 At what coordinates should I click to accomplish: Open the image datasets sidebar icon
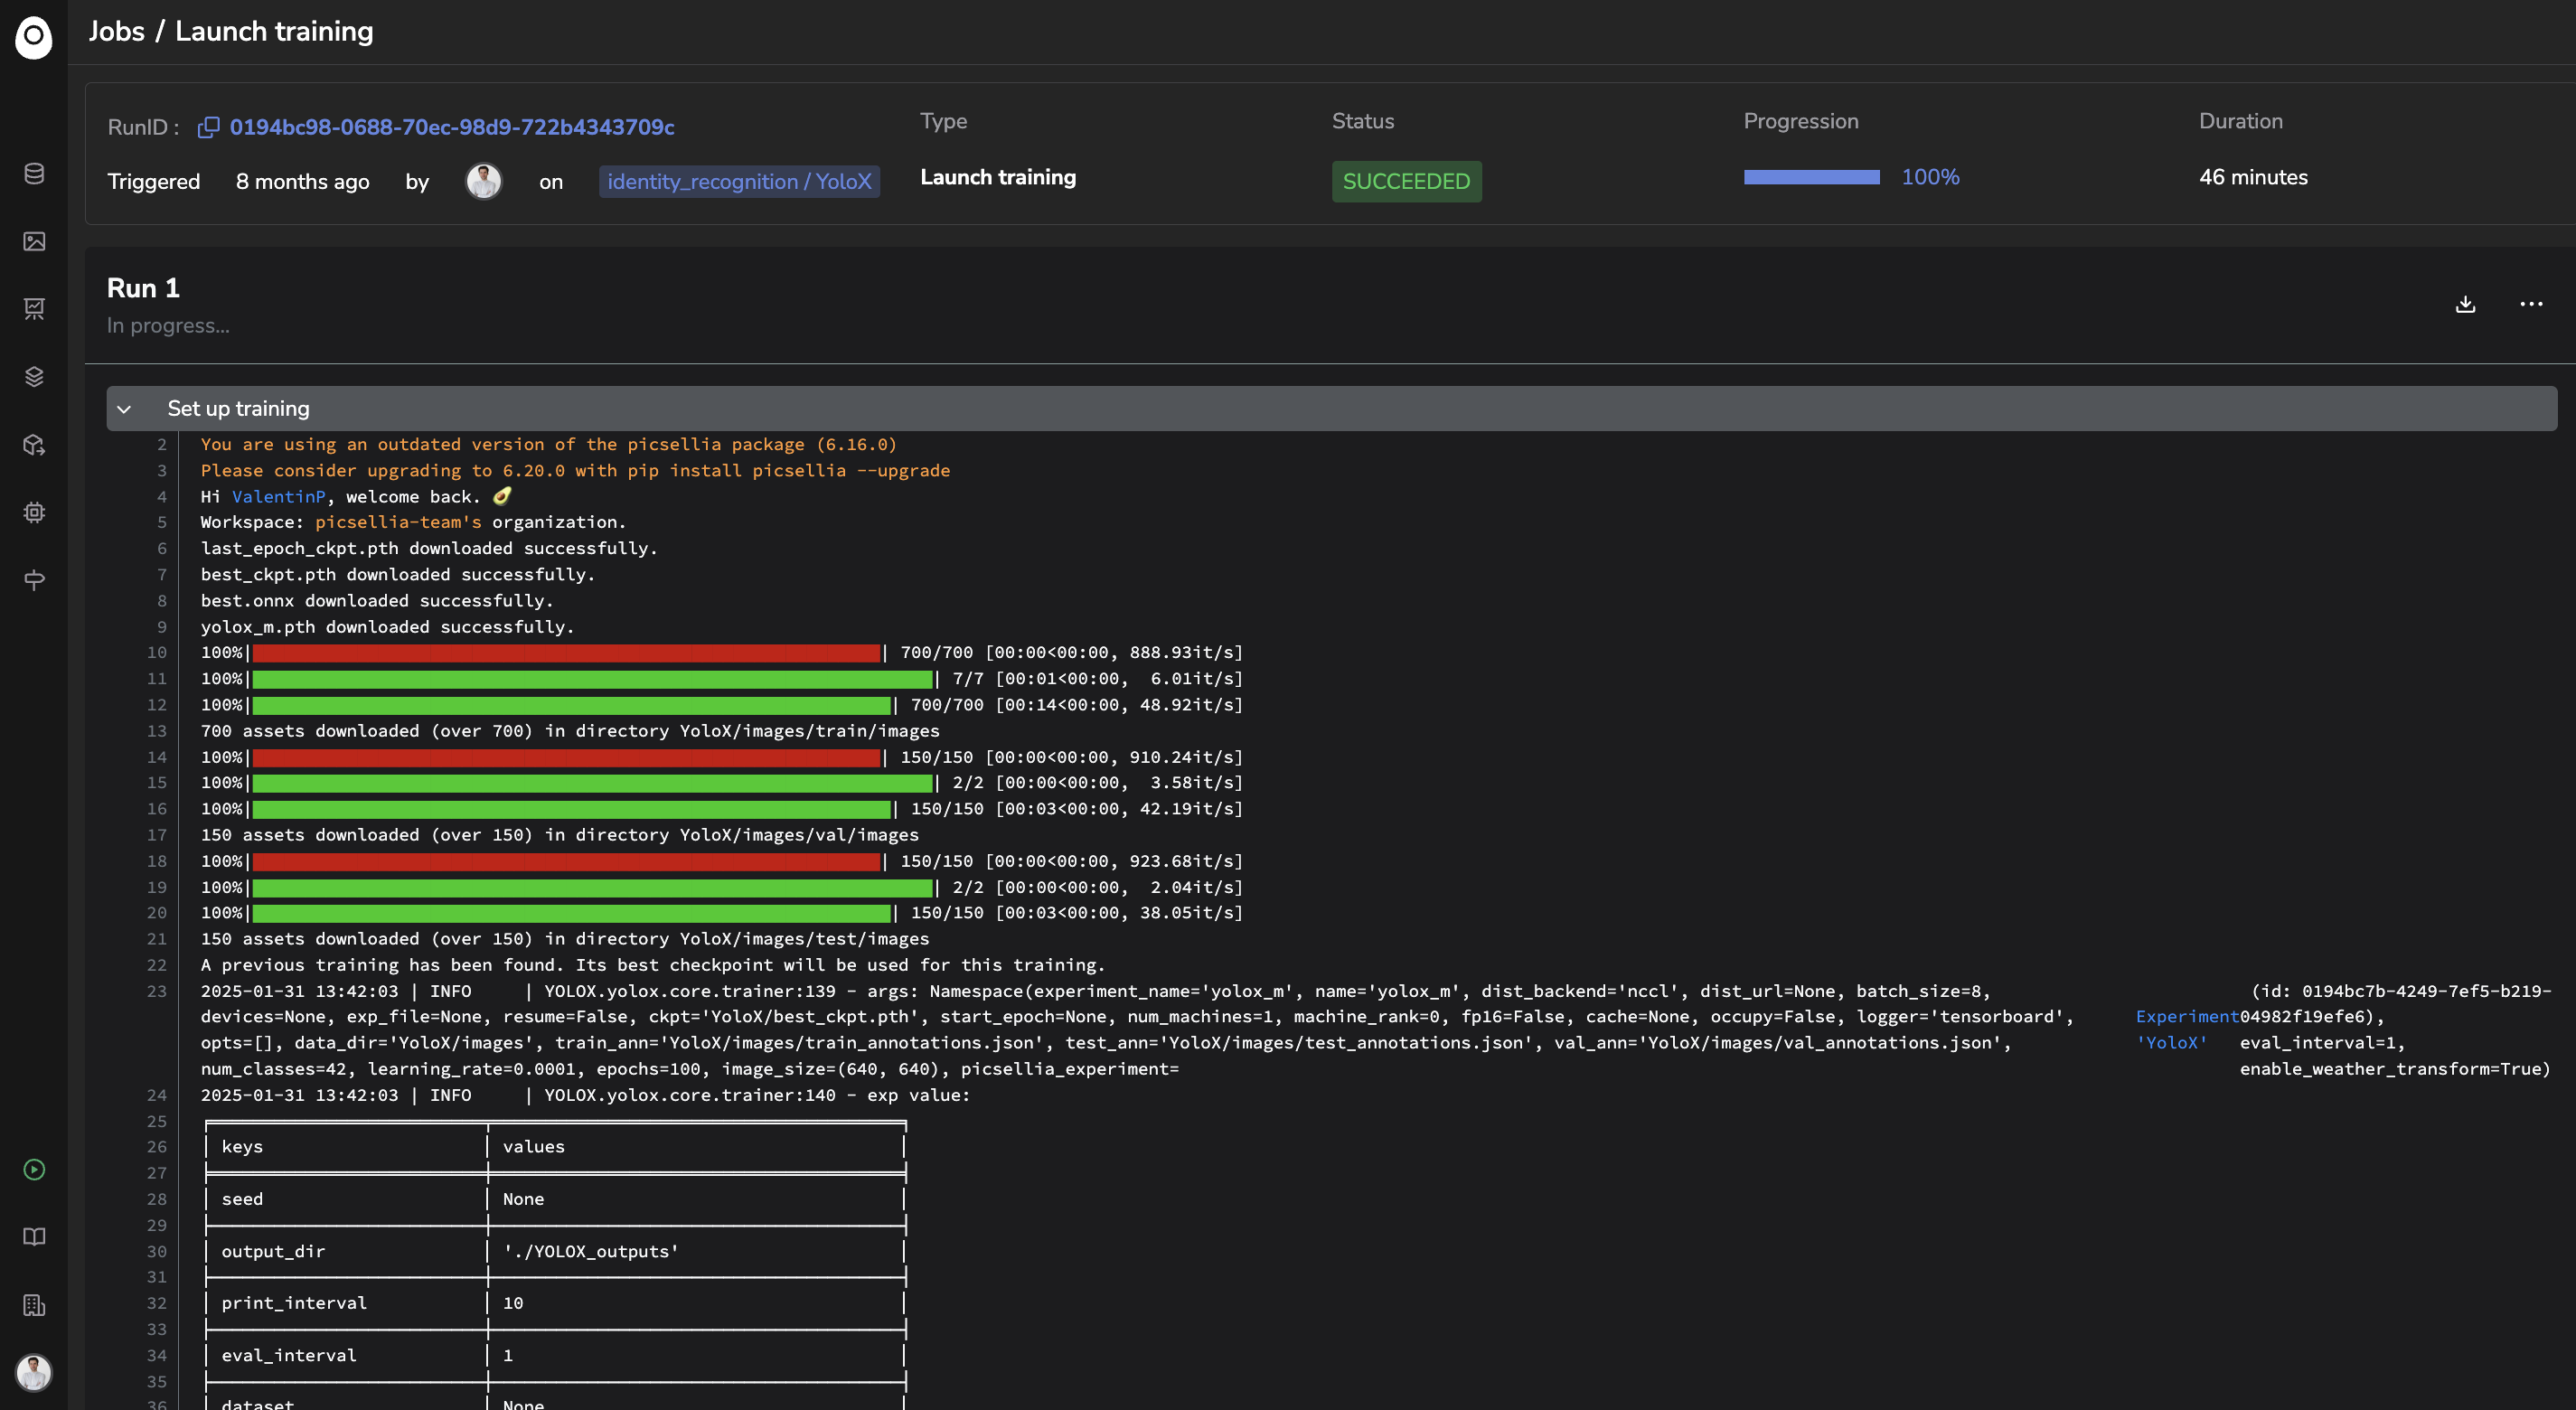[x=34, y=241]
